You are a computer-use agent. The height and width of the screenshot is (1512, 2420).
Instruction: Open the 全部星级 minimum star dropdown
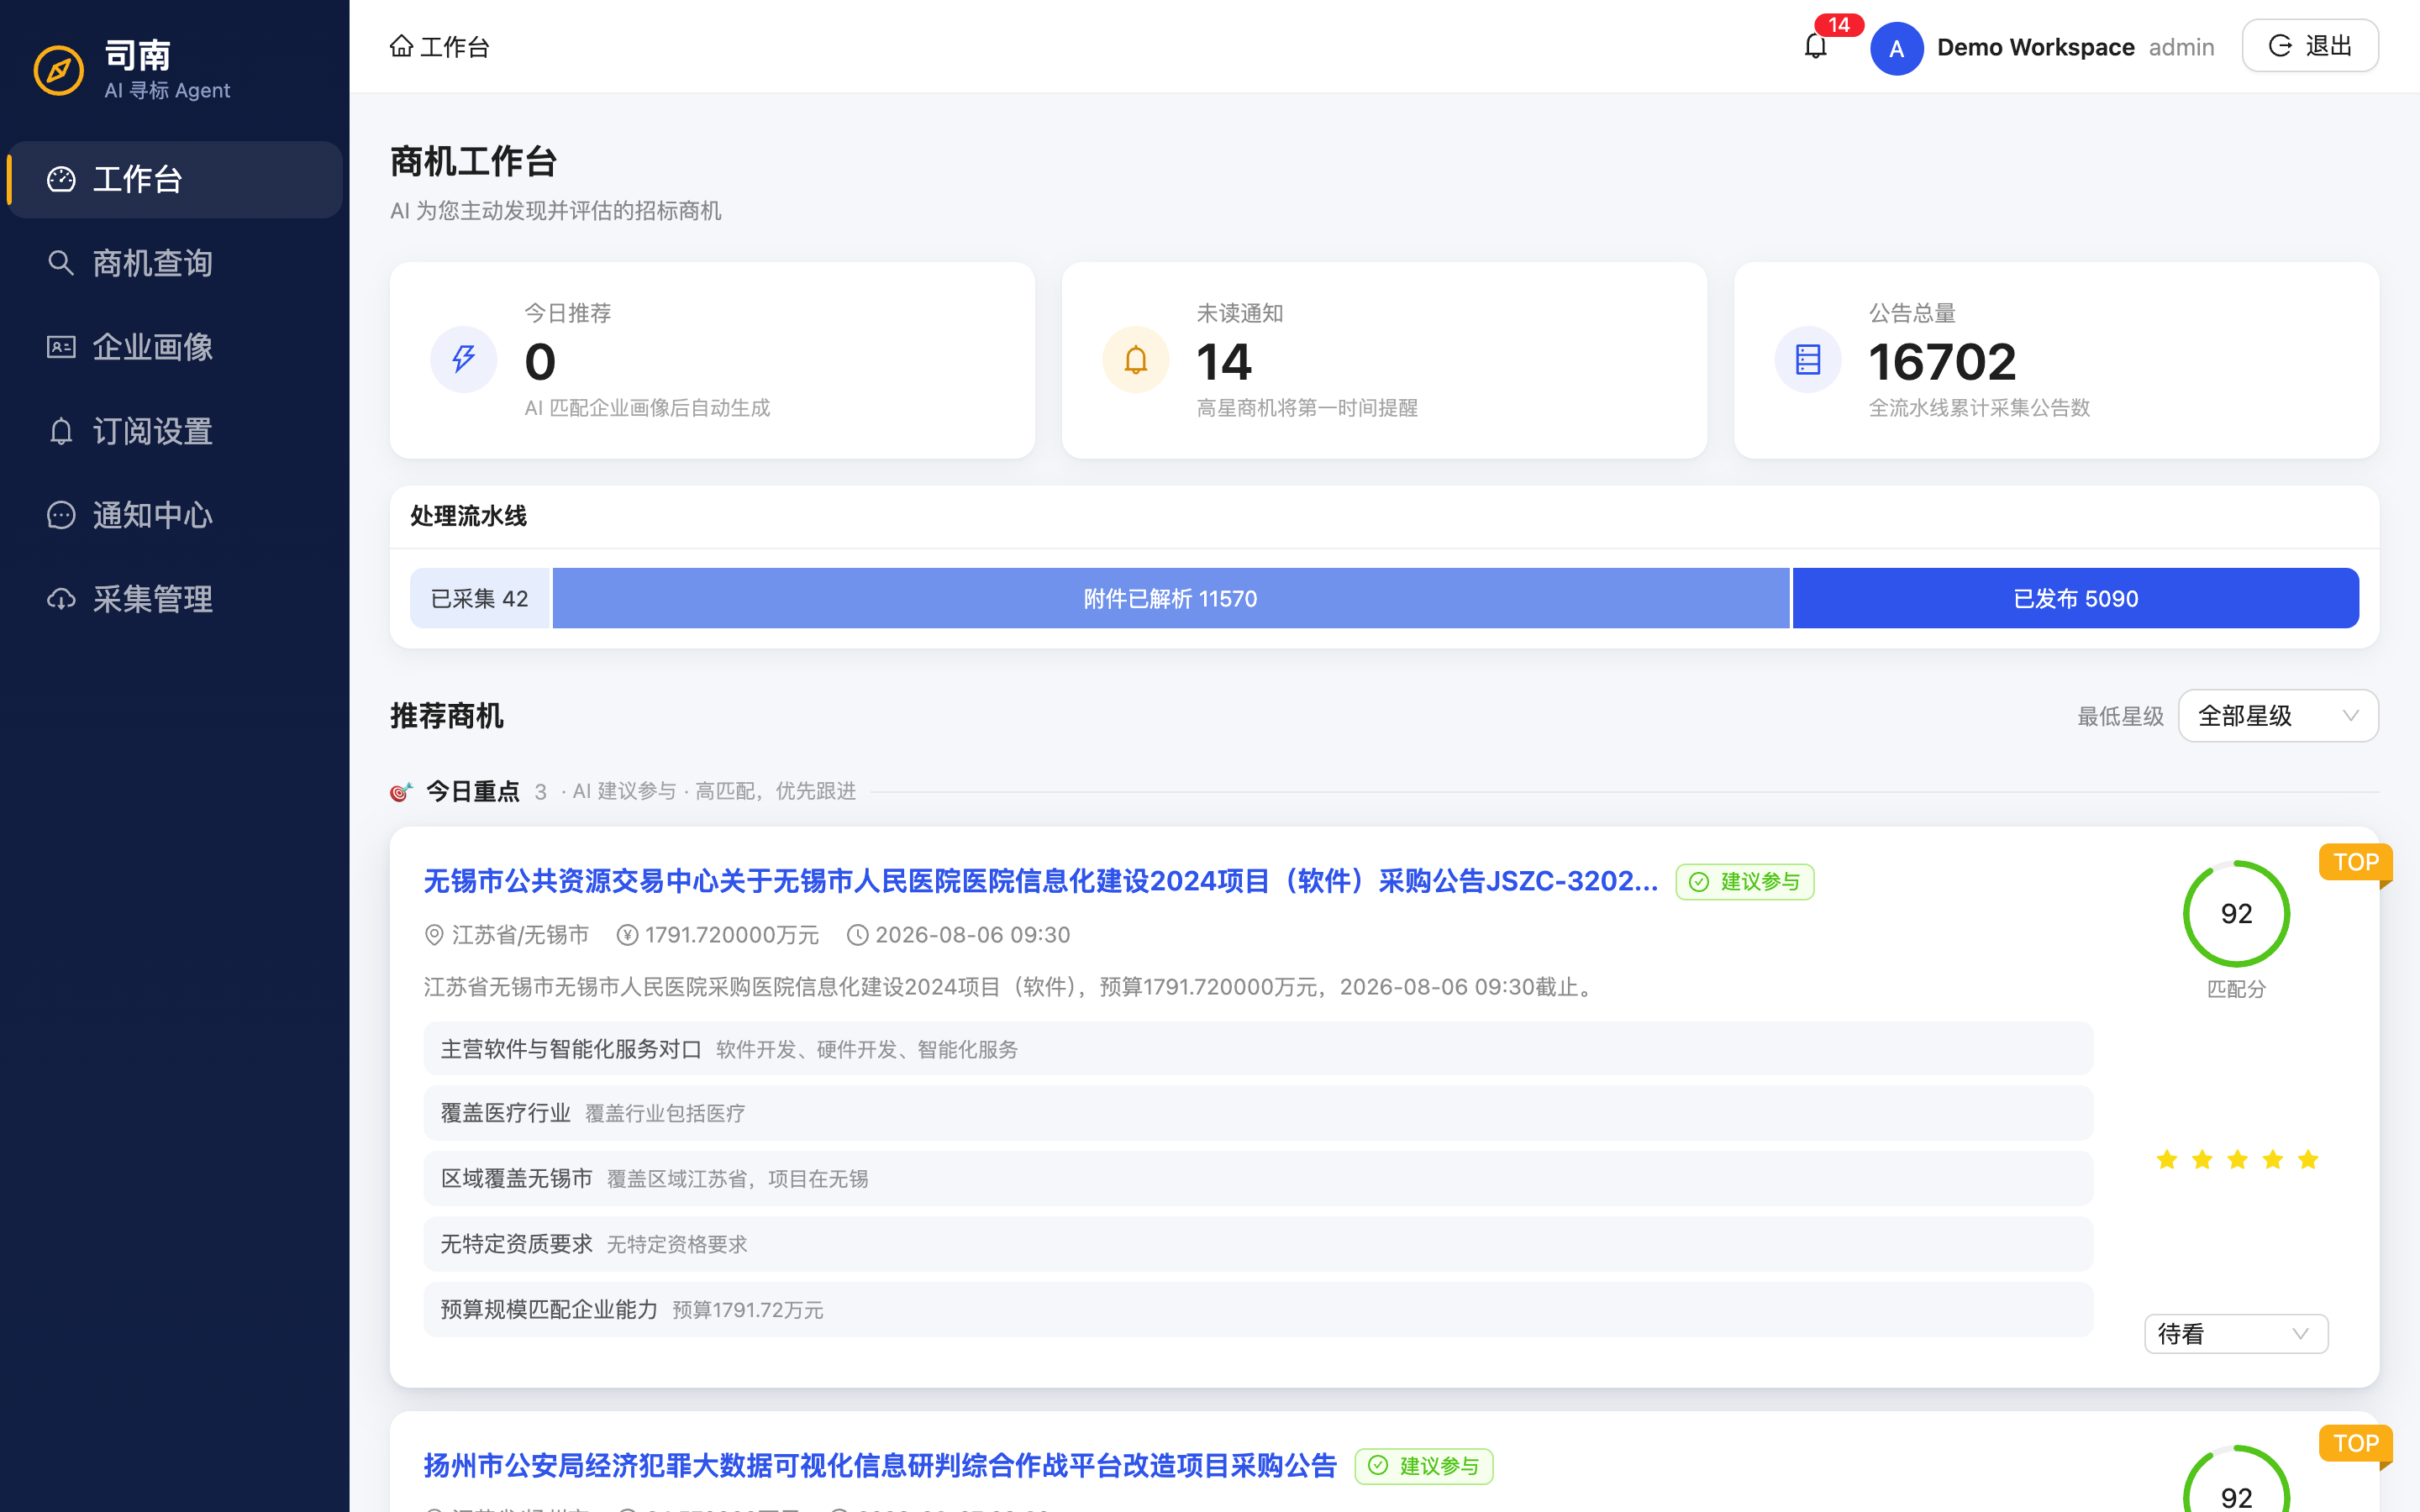pyautogui.click(x=2278, y=716)
